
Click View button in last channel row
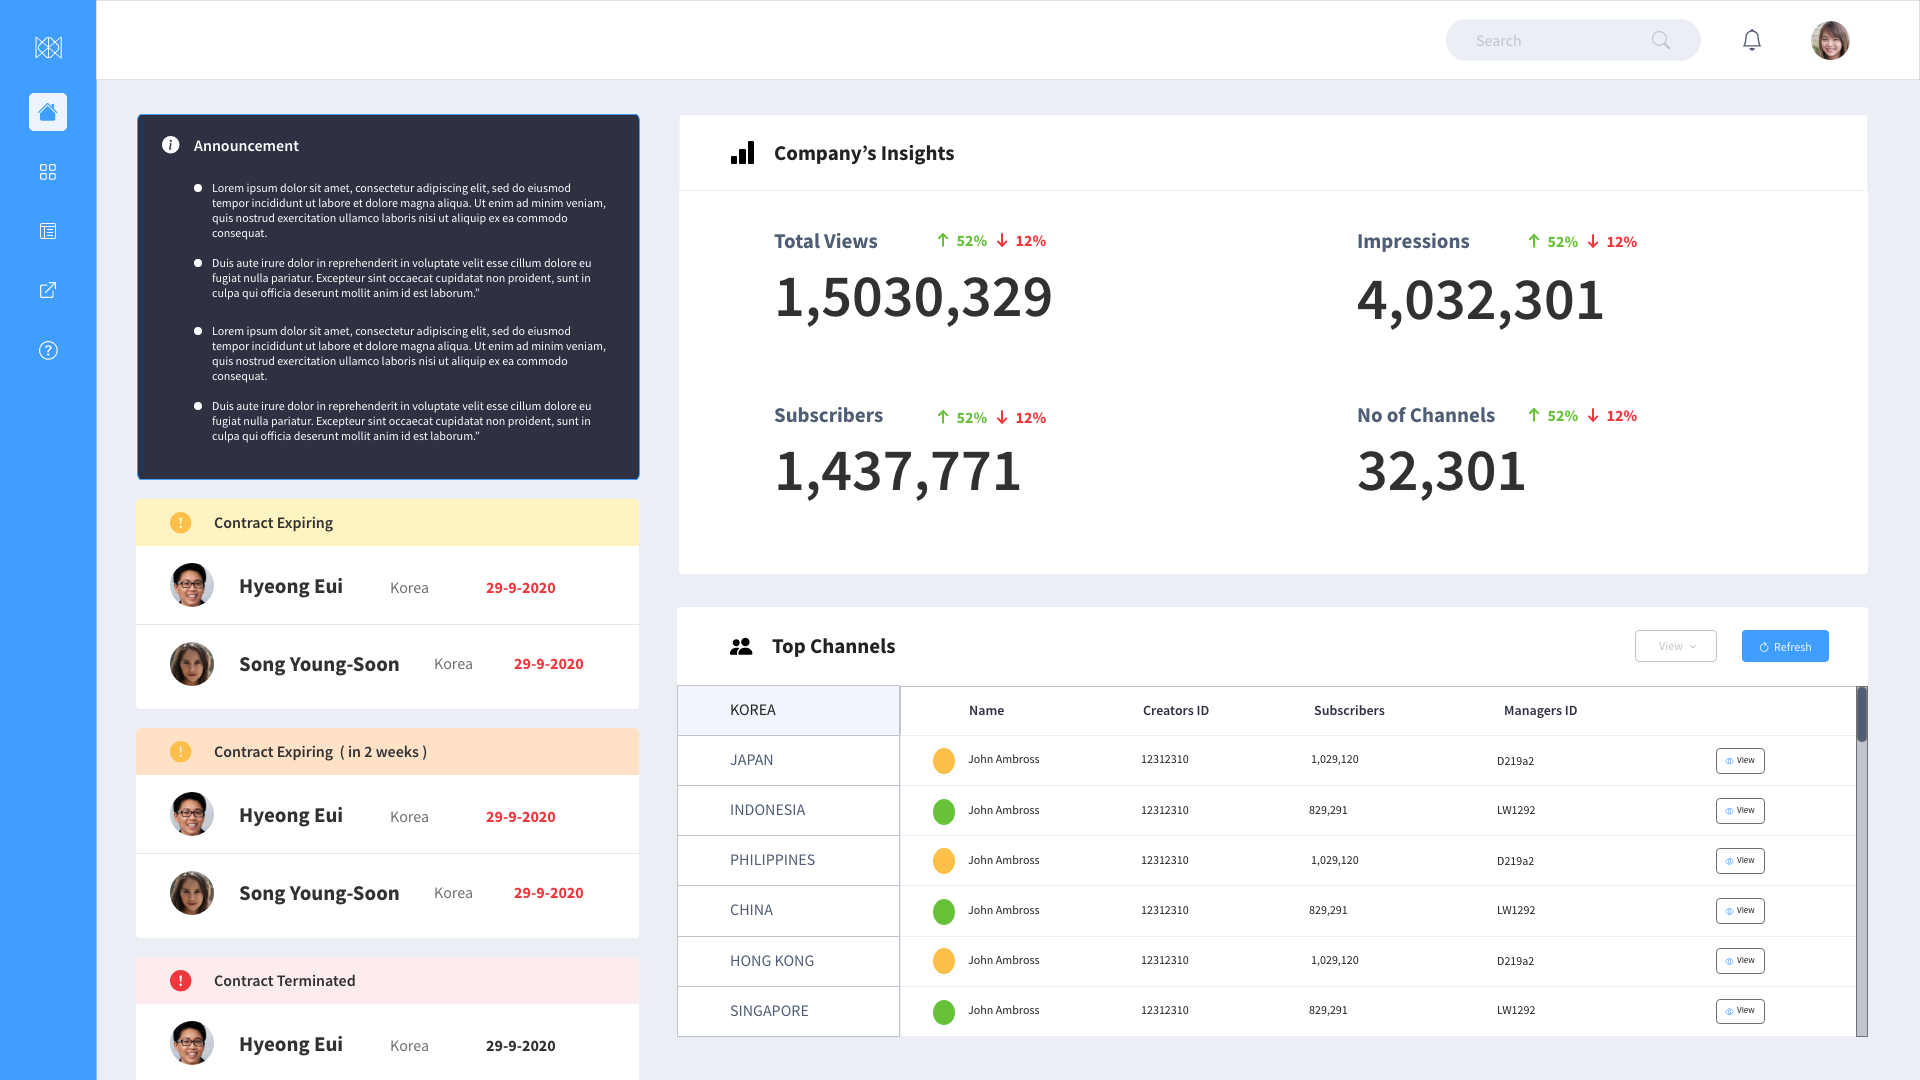click(x=1740, y=1011)
